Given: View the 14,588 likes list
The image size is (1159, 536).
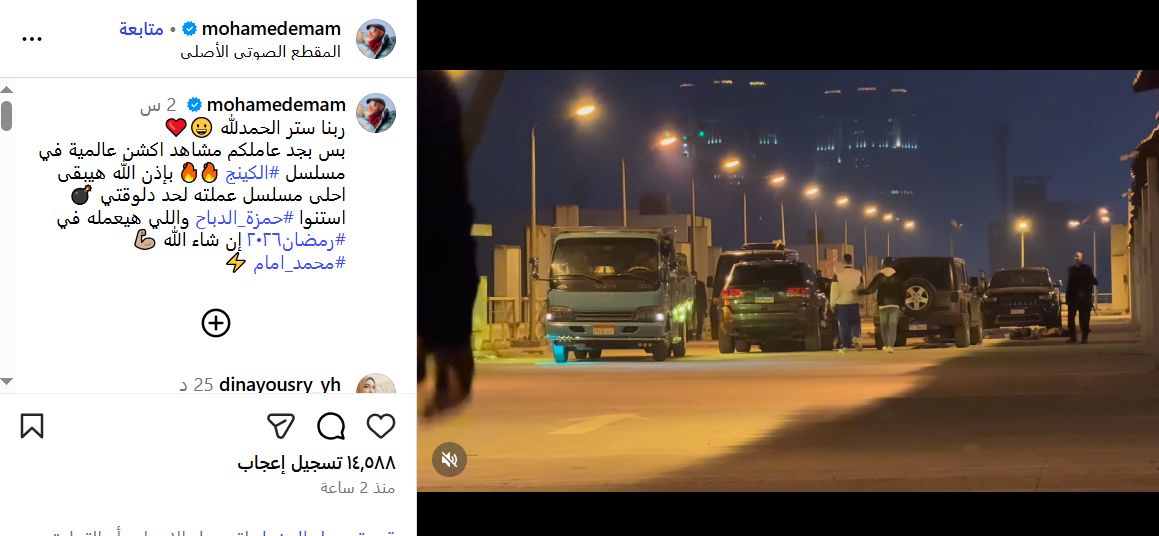Looking at the screenshot, I should [x=316, y=464].
